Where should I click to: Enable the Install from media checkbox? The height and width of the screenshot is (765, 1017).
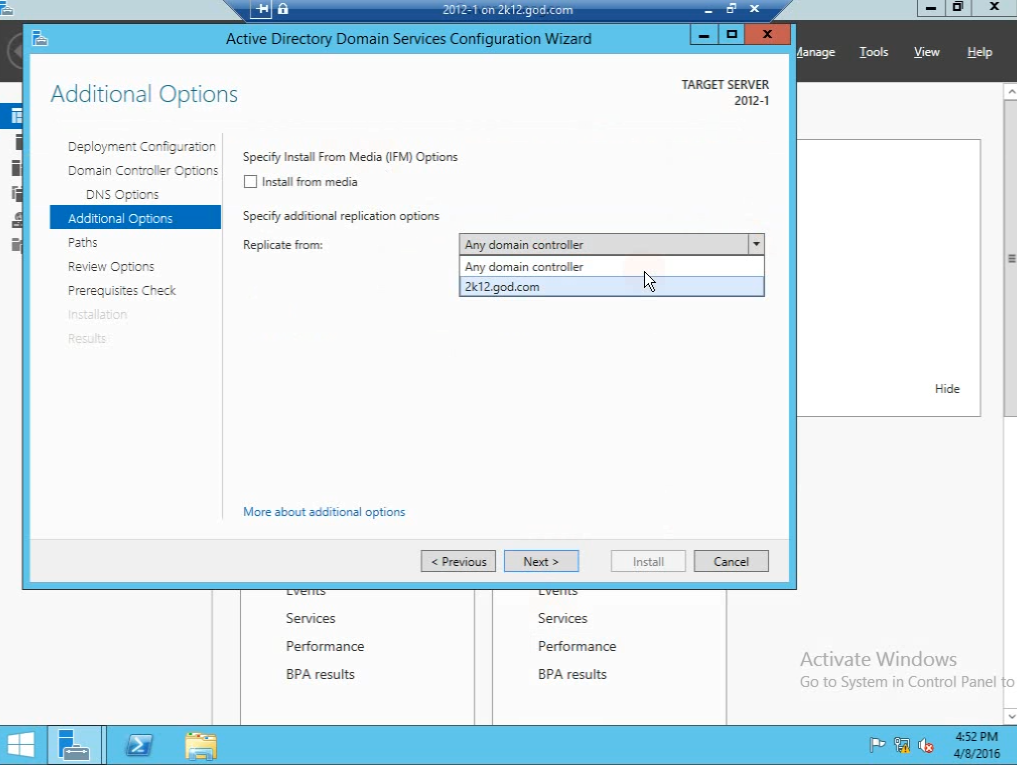point(250,182)
